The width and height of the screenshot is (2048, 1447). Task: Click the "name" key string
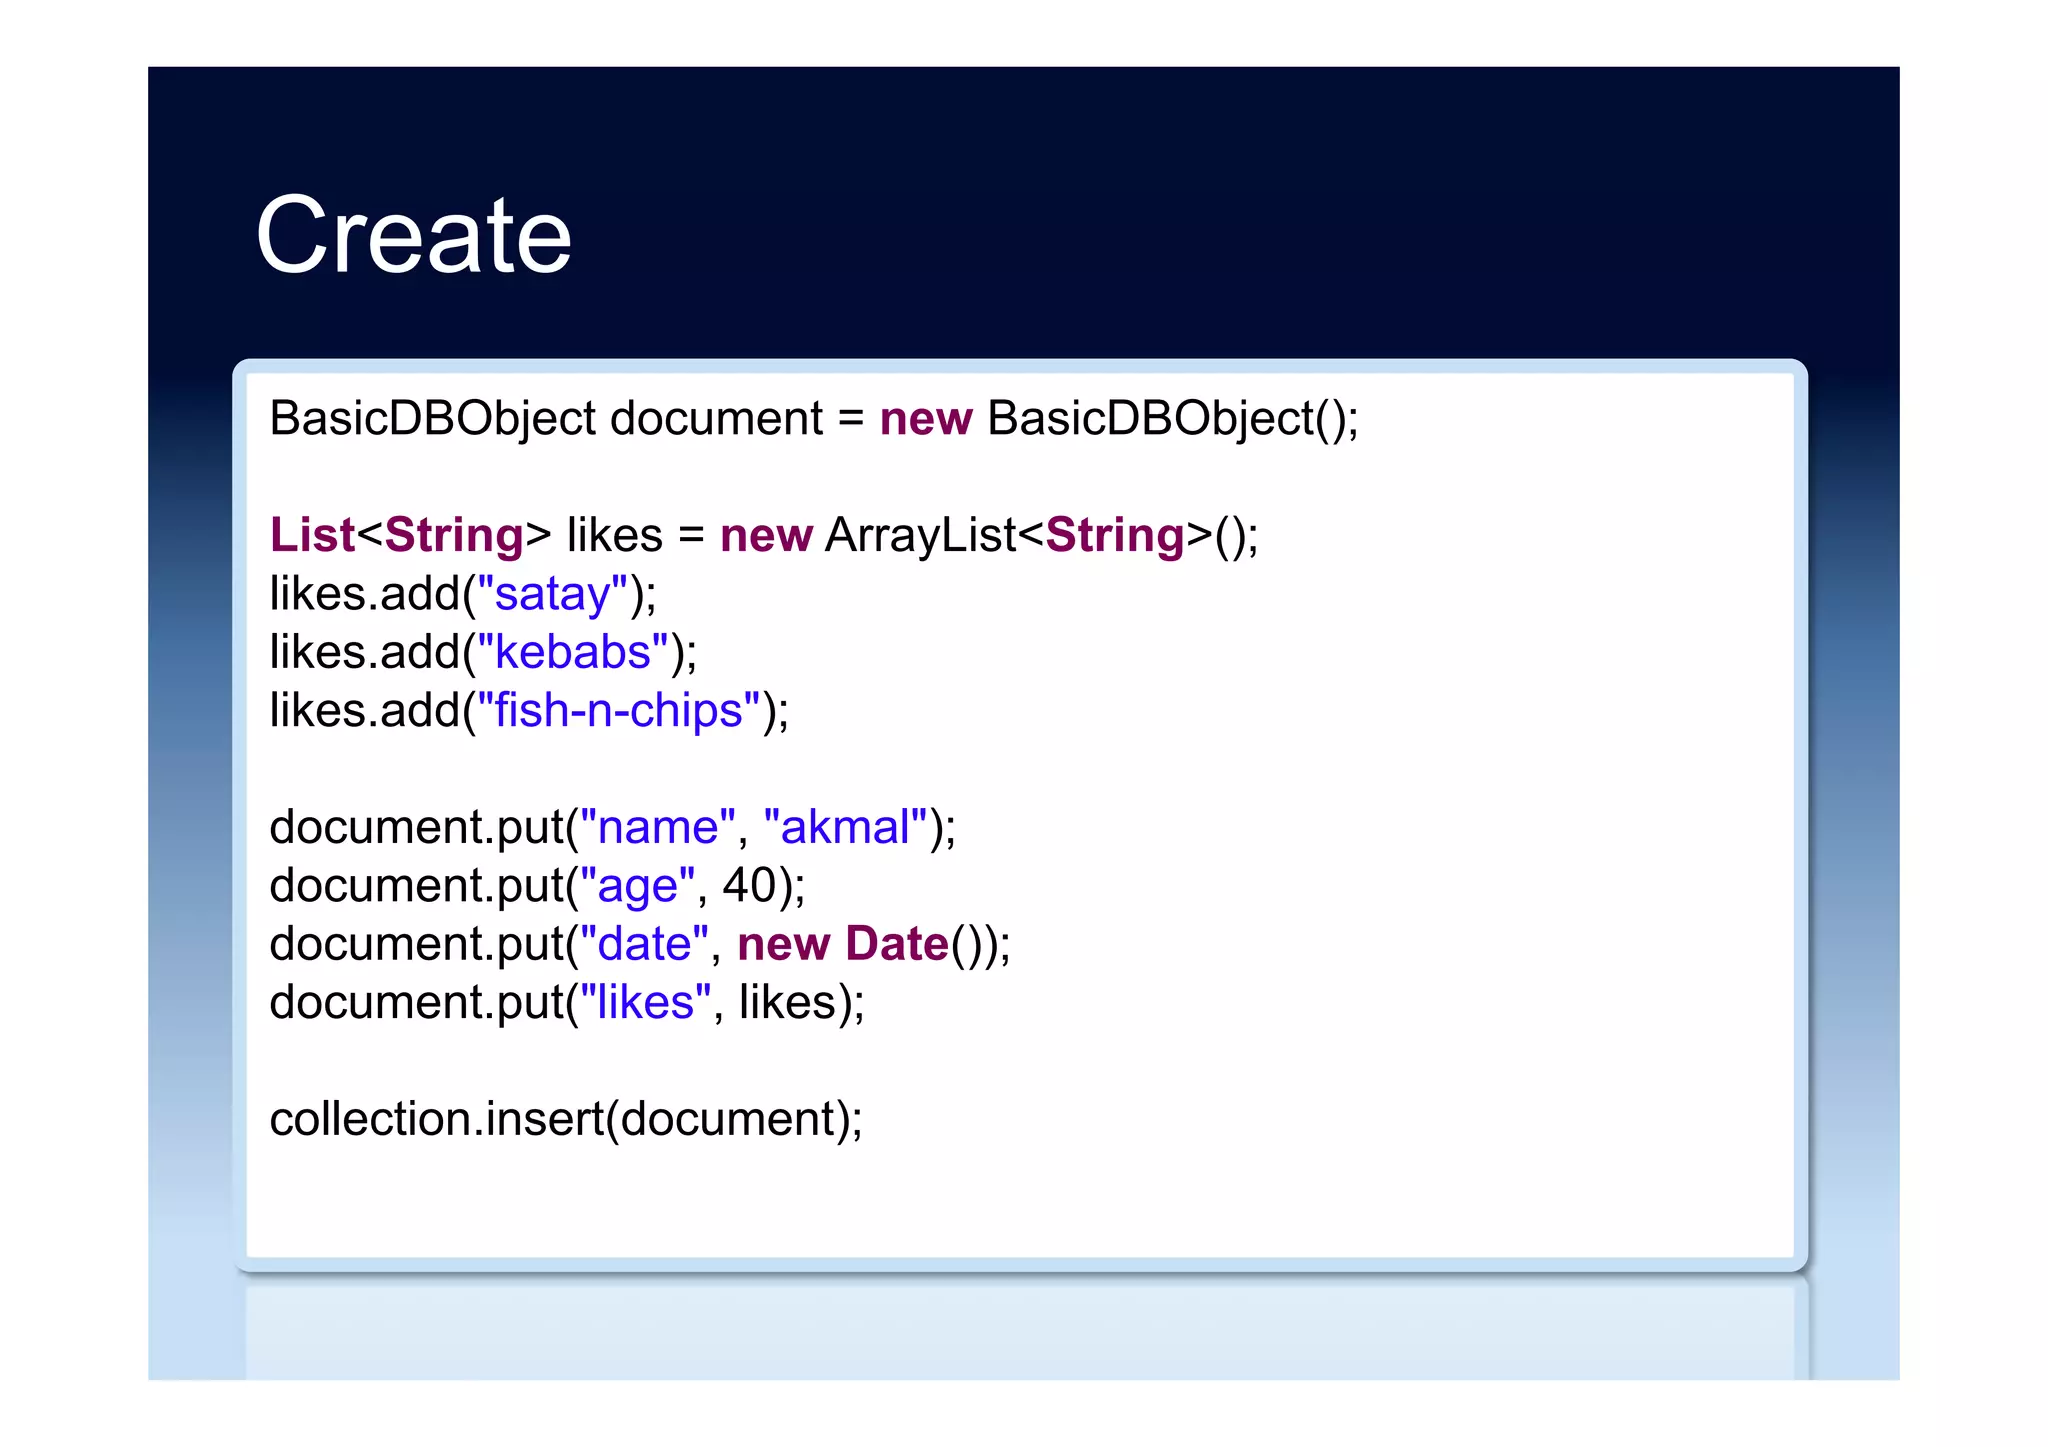657,828
